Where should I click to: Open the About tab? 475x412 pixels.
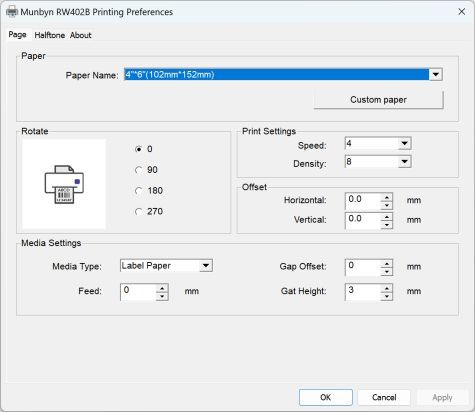[x=80, y=35]
